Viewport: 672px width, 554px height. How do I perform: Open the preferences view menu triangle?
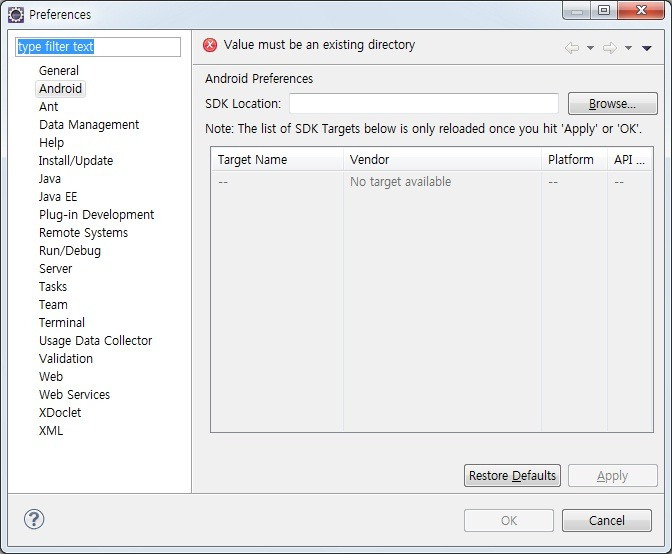pyautogui.click(x=647, y=48)
